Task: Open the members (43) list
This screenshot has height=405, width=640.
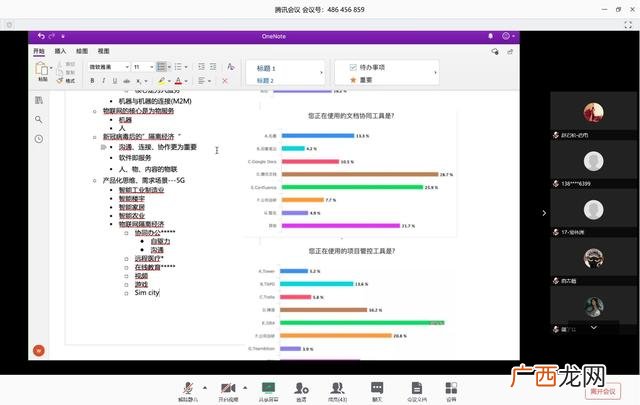Action: [x=338, y=392]
